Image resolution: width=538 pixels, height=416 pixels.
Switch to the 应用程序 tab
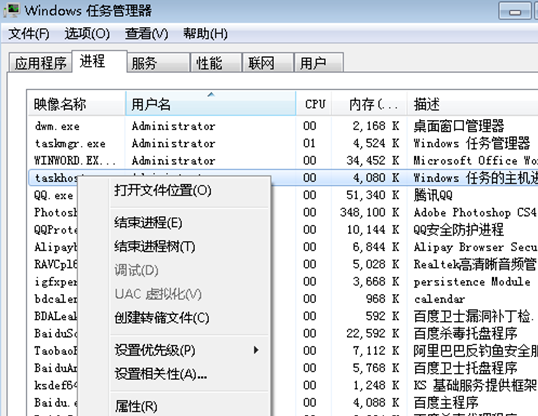pos(40,63)
